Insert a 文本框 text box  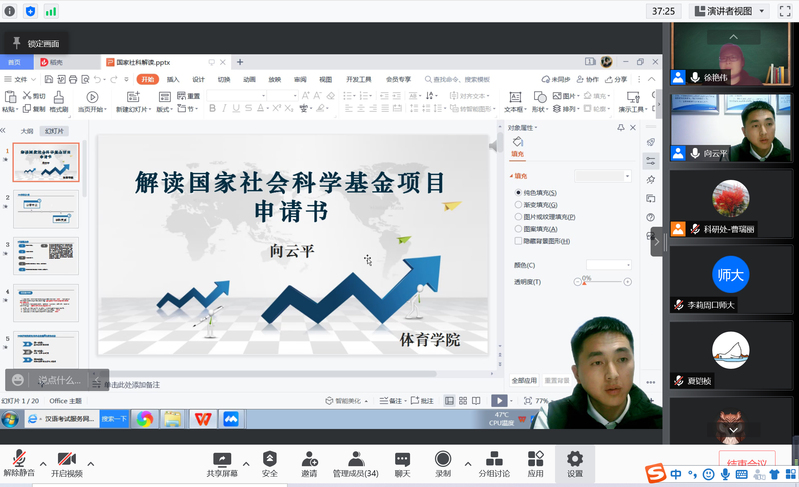click(x=515, y=101)
